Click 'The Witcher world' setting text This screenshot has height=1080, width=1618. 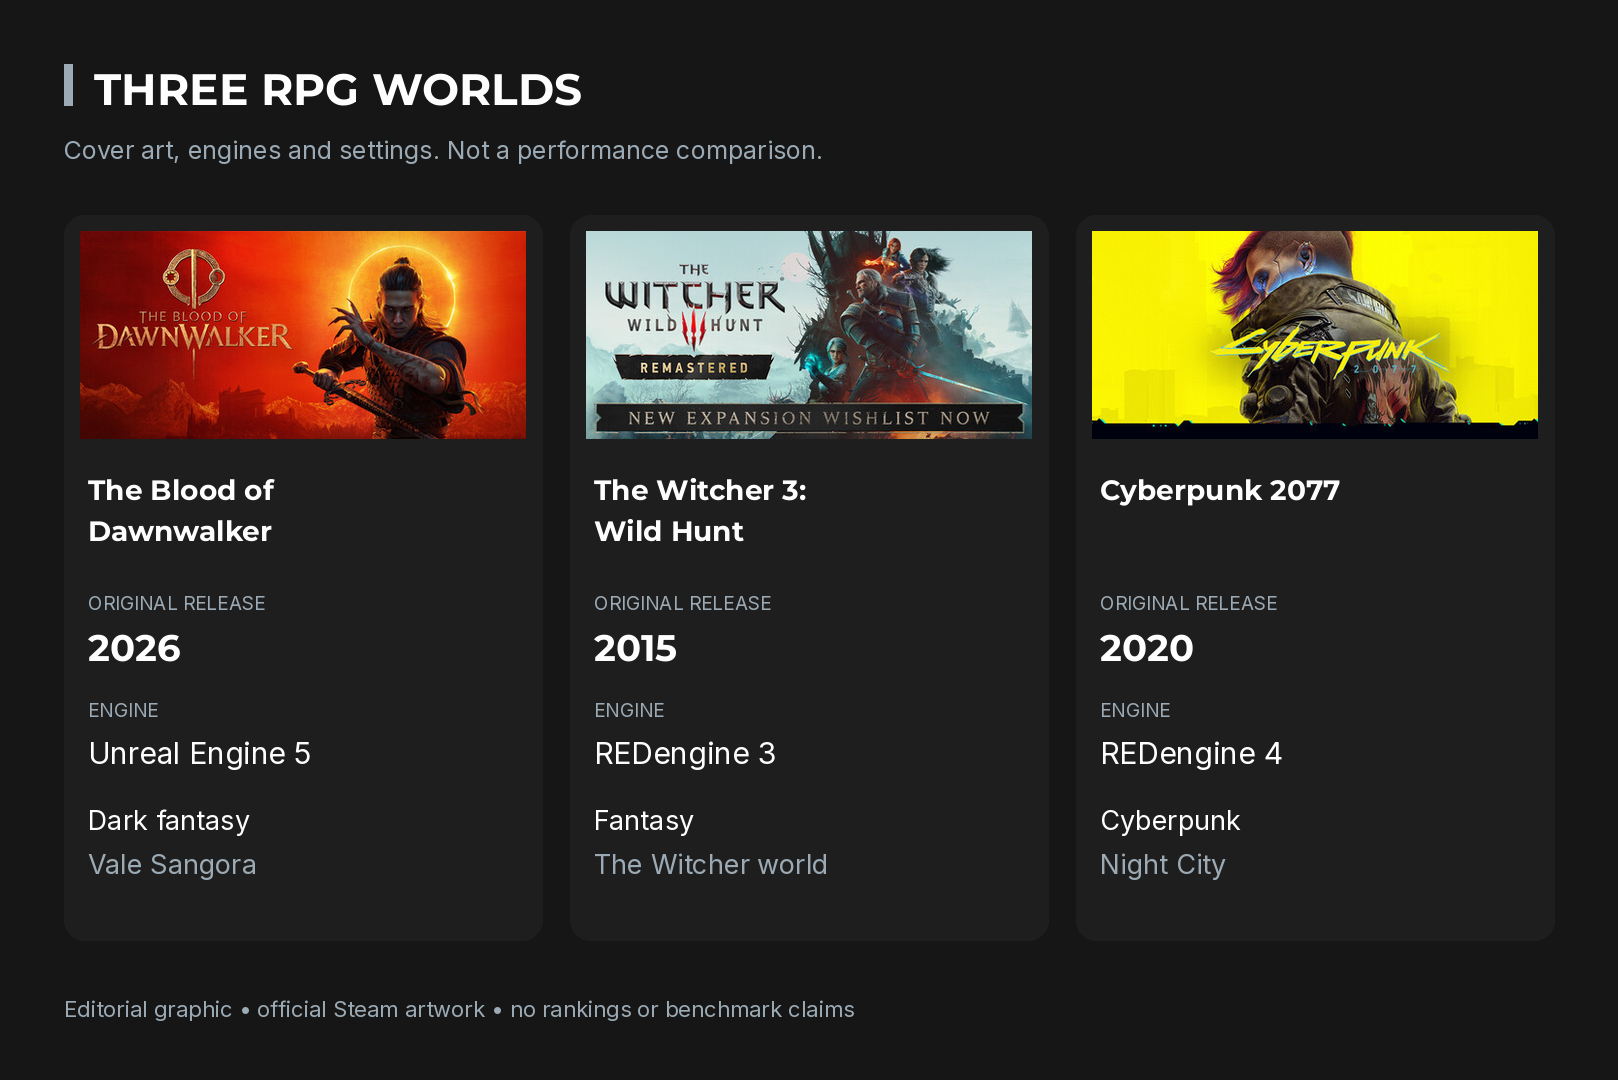711,865
